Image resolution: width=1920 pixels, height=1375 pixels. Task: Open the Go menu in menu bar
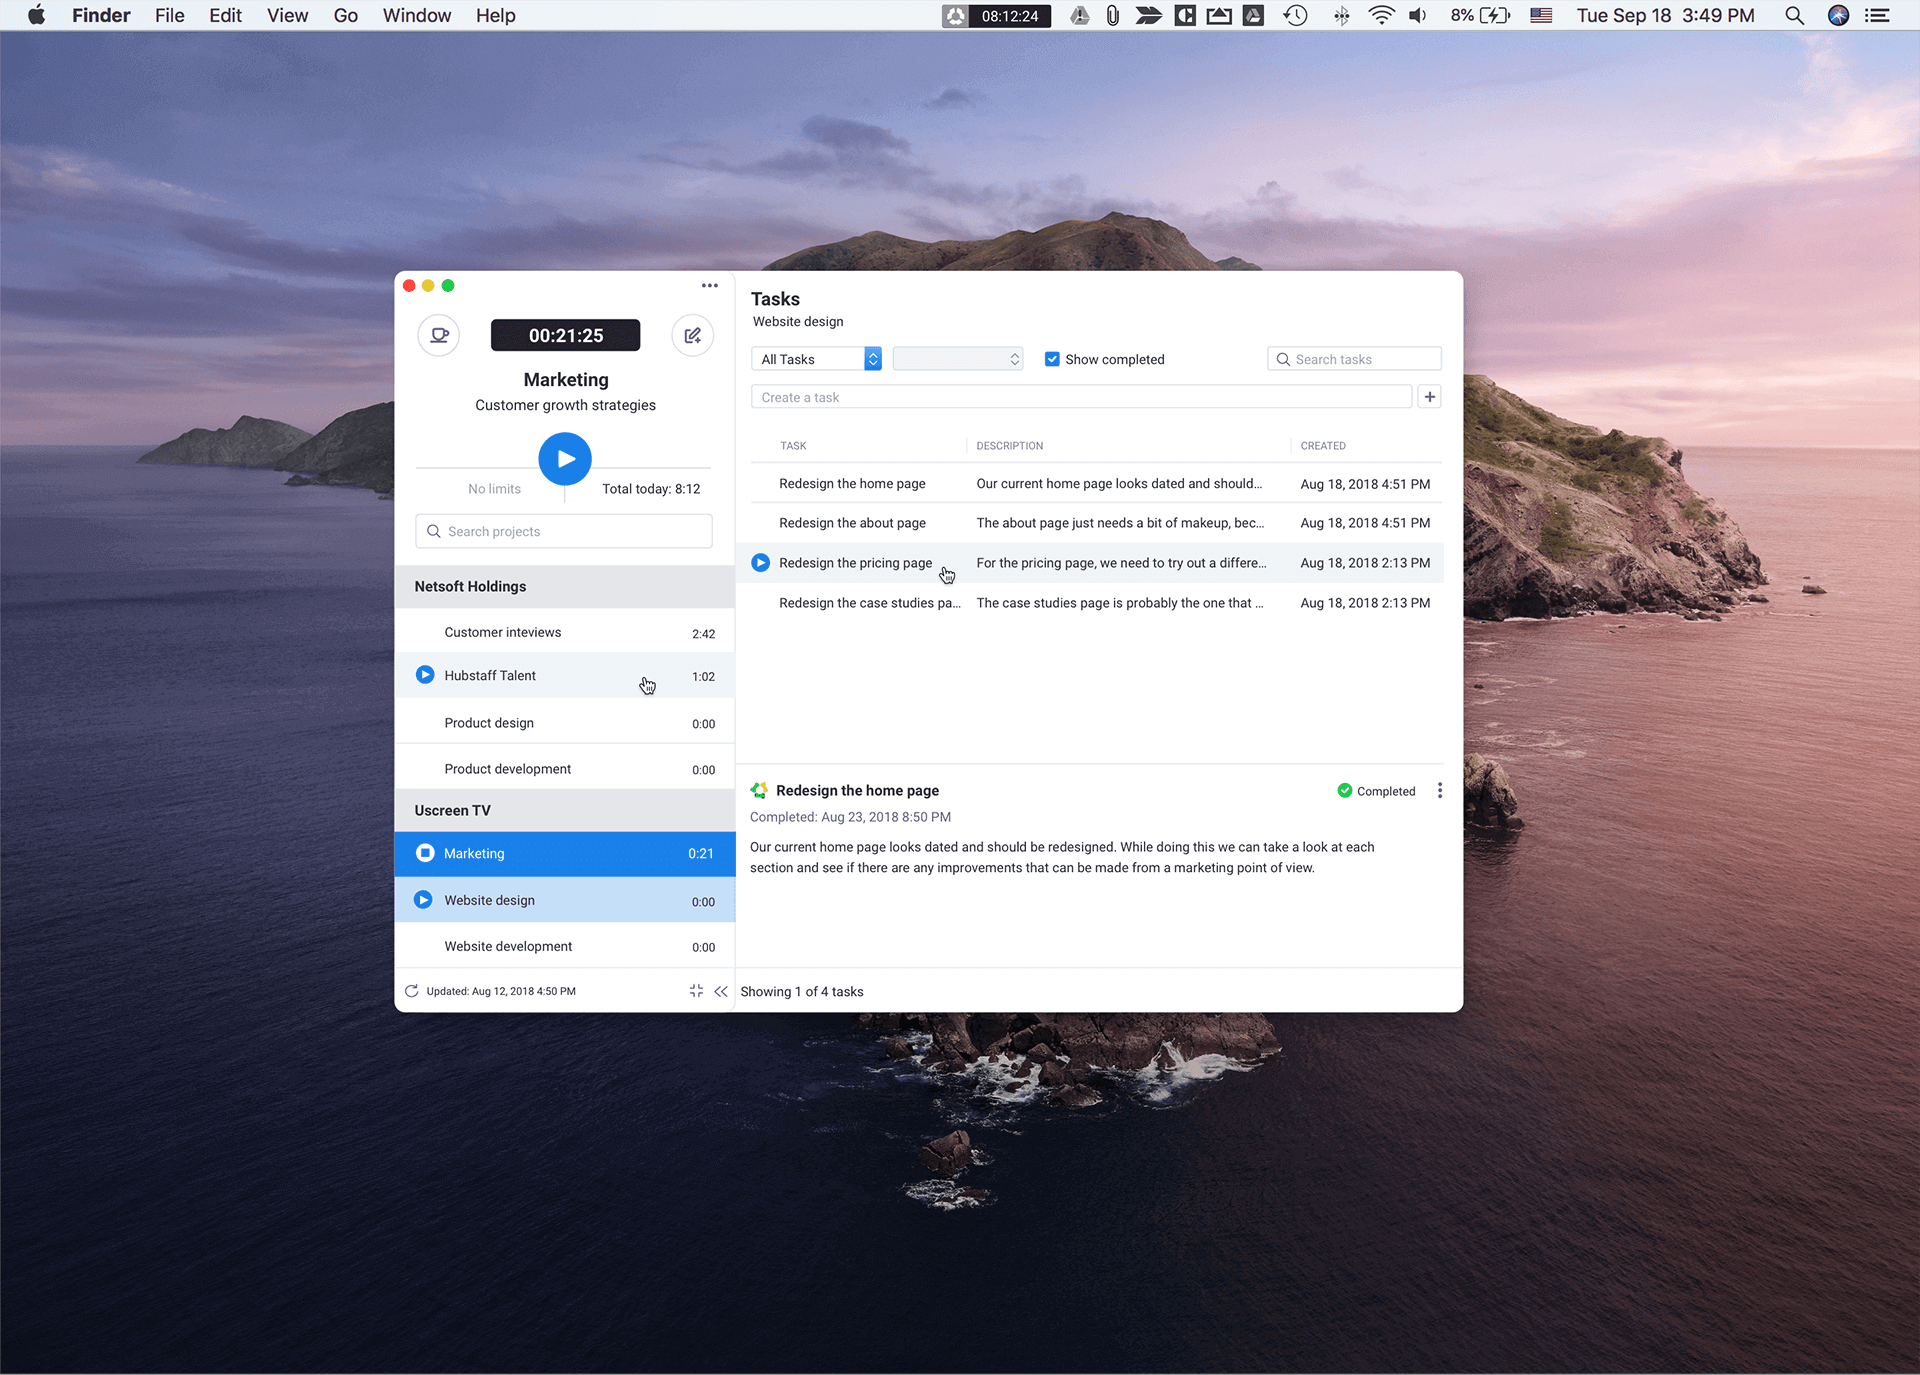tap(345, 15)
